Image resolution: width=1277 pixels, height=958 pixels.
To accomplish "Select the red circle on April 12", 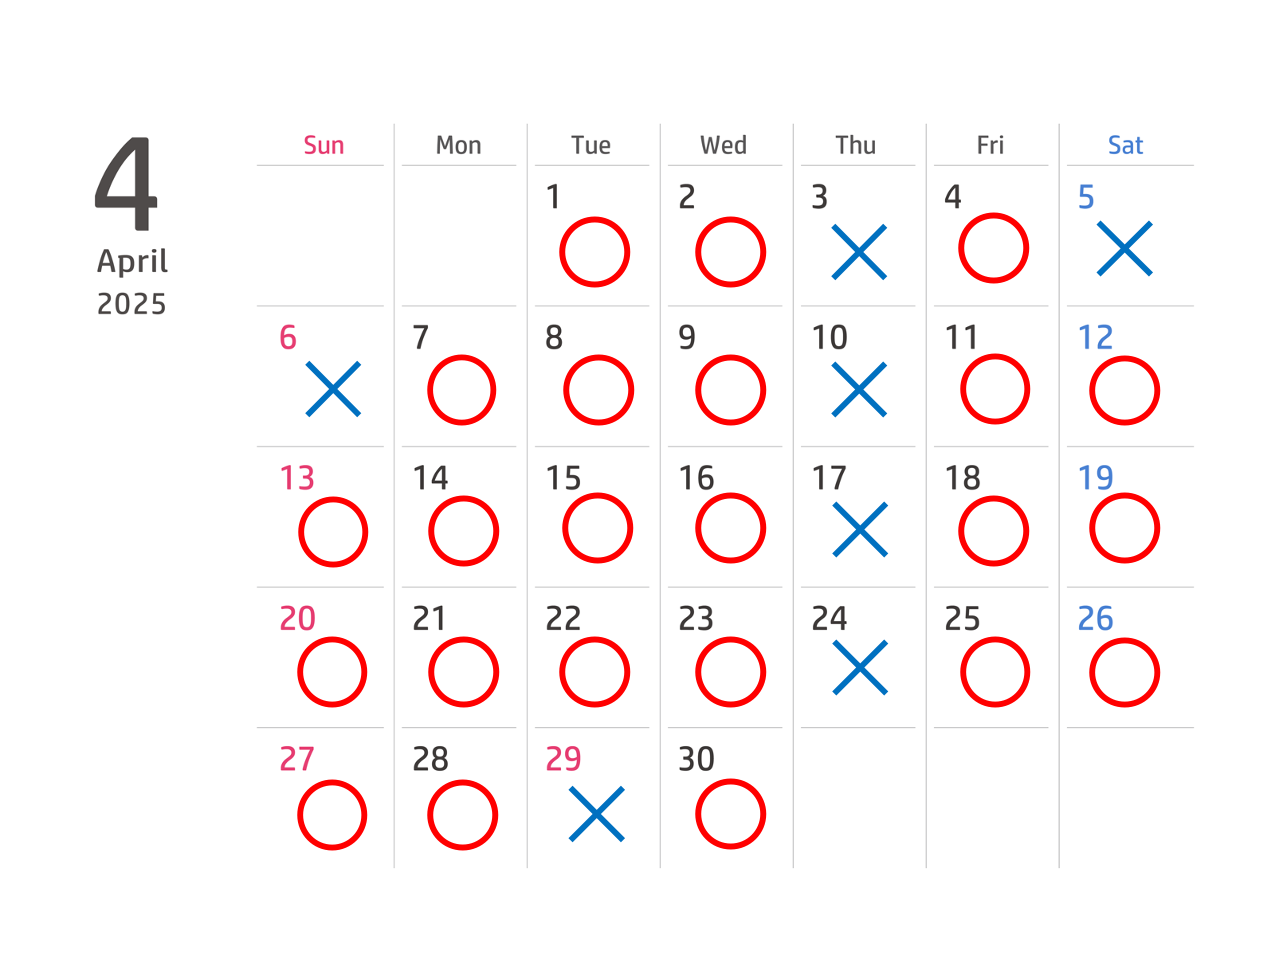I will 1124,390.
